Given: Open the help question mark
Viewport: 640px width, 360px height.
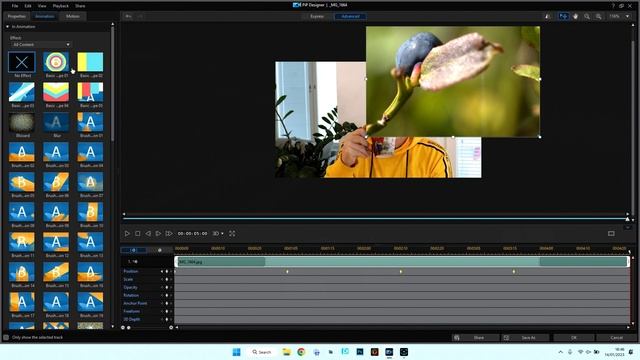Looking at the screenshot, I should coord(613,6).
